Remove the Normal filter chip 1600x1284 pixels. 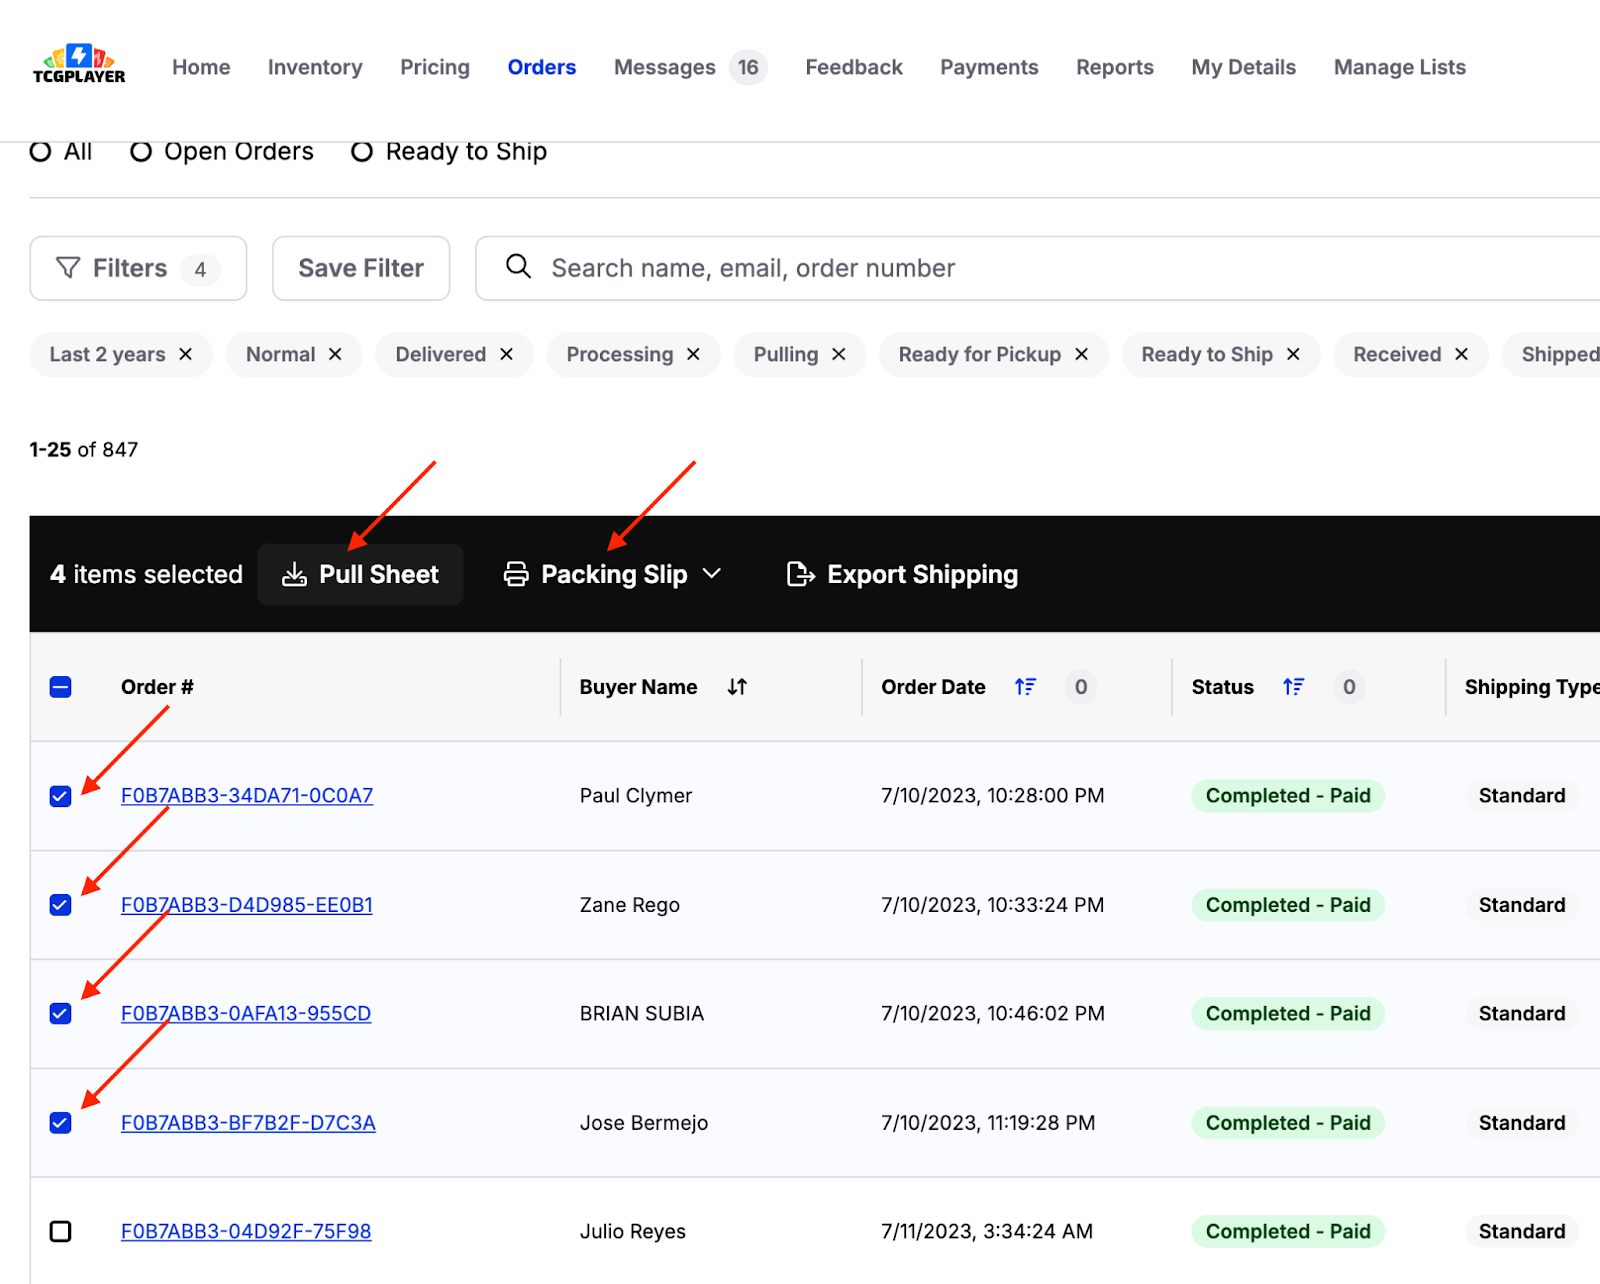coord(335,354)
